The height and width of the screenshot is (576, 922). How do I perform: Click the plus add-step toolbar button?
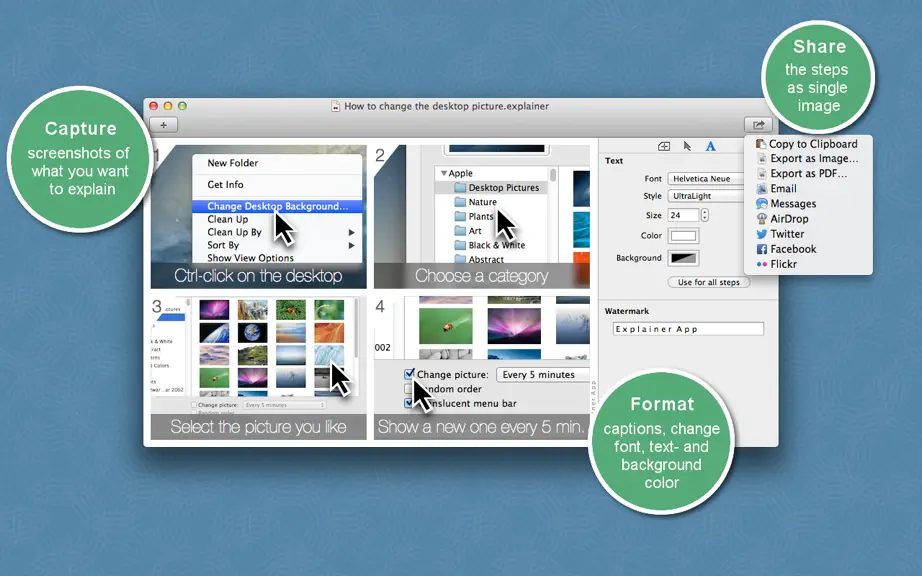[163, 125]
